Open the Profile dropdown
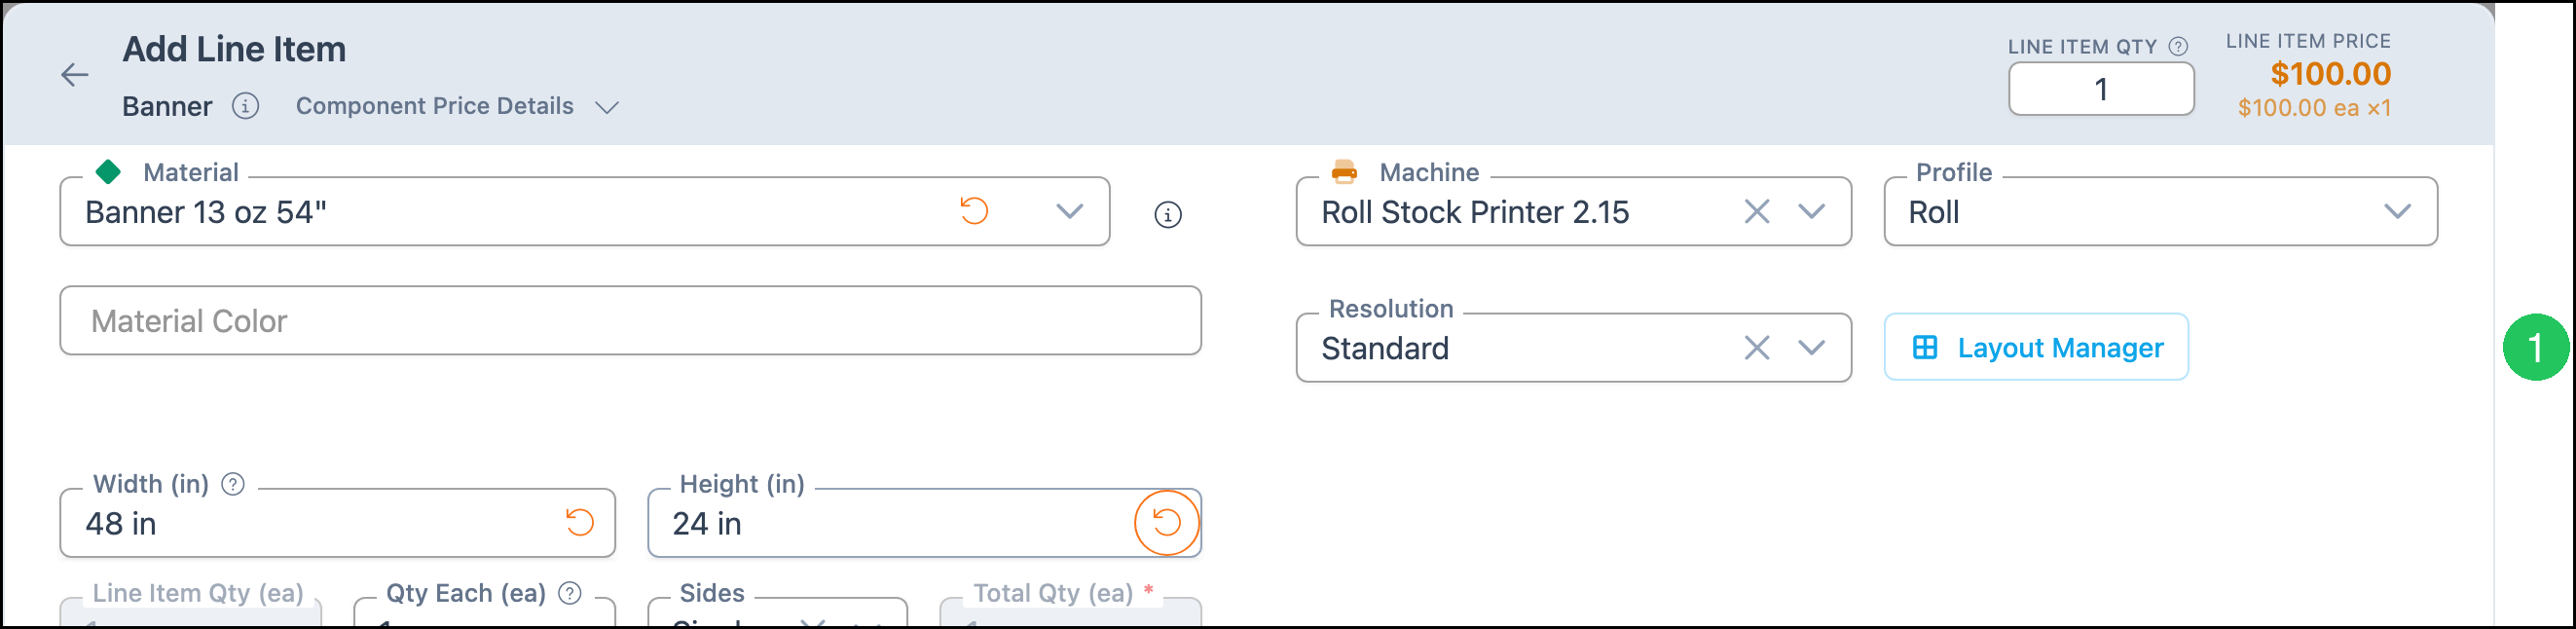Screen dimensions: 2576x629 coord(2397,212)
